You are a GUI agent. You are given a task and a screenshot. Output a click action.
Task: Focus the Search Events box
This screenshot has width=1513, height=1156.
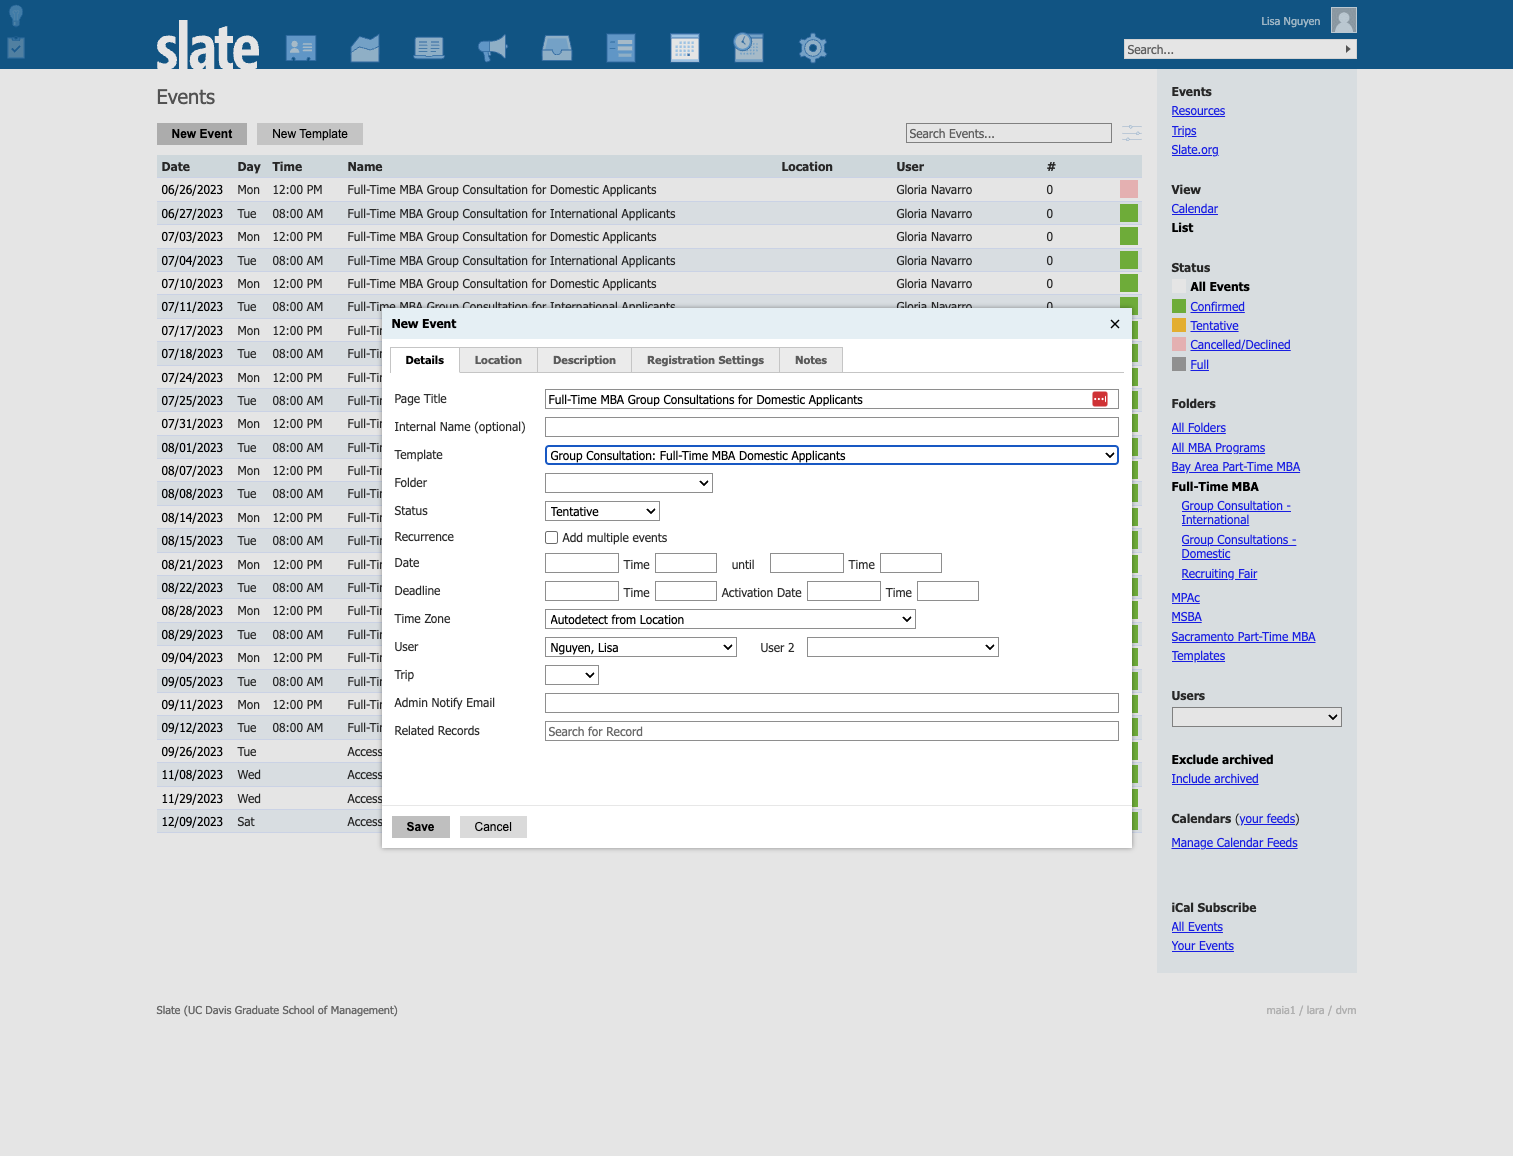click(x=1009, y=133)
